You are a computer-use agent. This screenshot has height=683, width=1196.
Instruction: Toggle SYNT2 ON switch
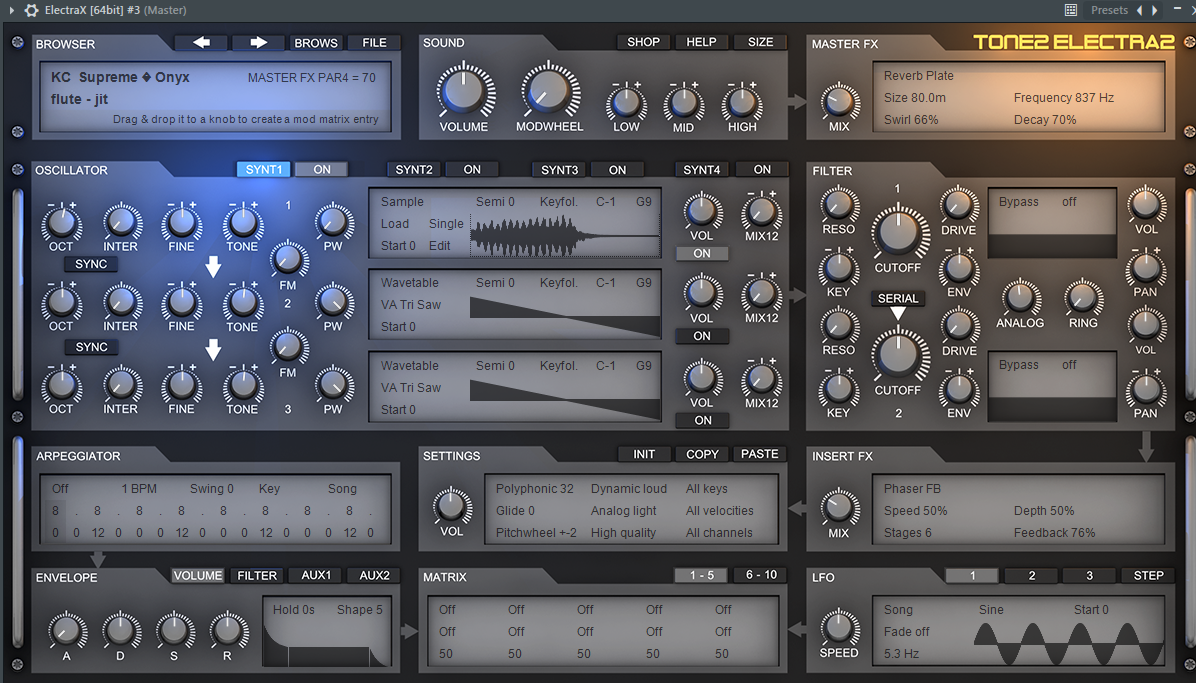(x=472, y=169)
